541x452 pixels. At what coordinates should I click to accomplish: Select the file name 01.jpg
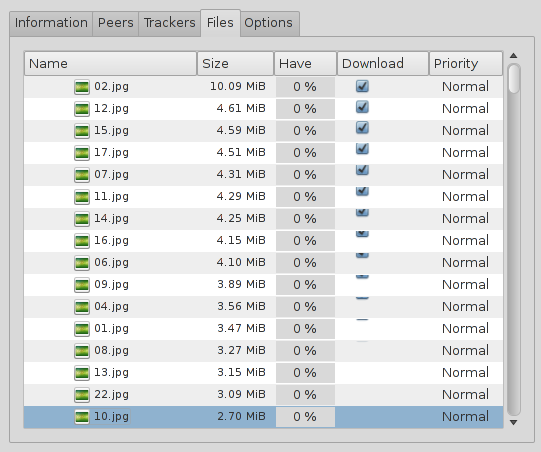click(x=111, y=329)
